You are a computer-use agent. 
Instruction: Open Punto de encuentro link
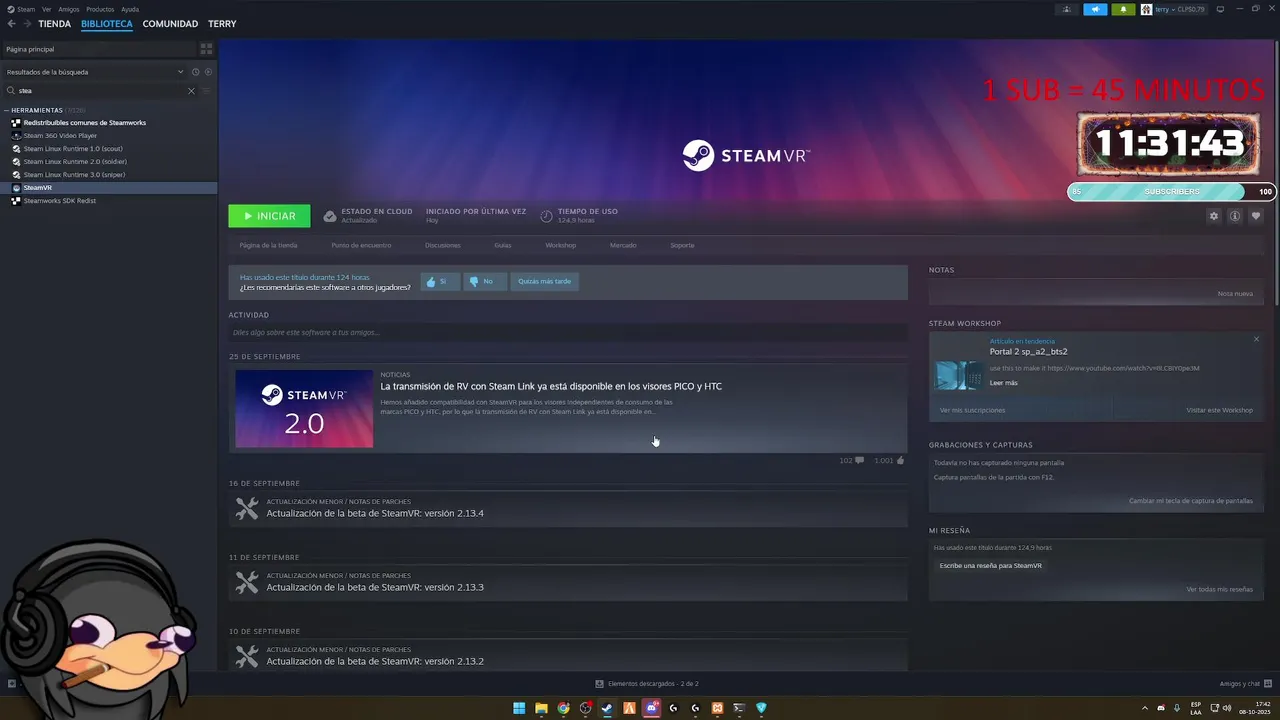coord(361,245)
